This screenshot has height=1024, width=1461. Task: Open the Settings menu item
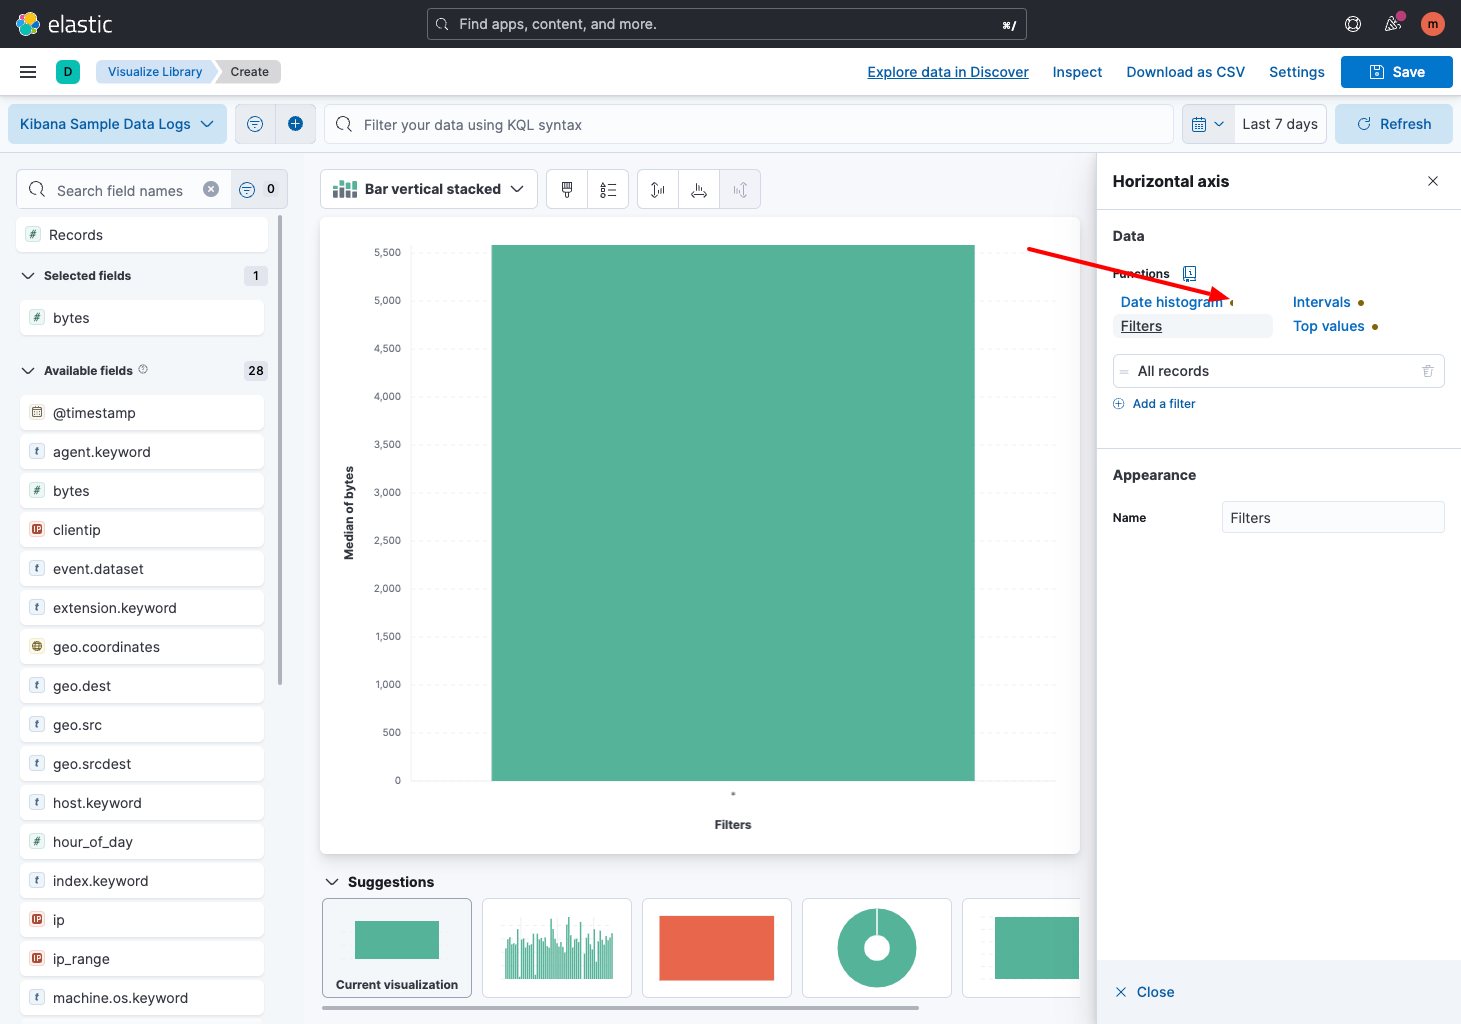tap(1296, 72)
